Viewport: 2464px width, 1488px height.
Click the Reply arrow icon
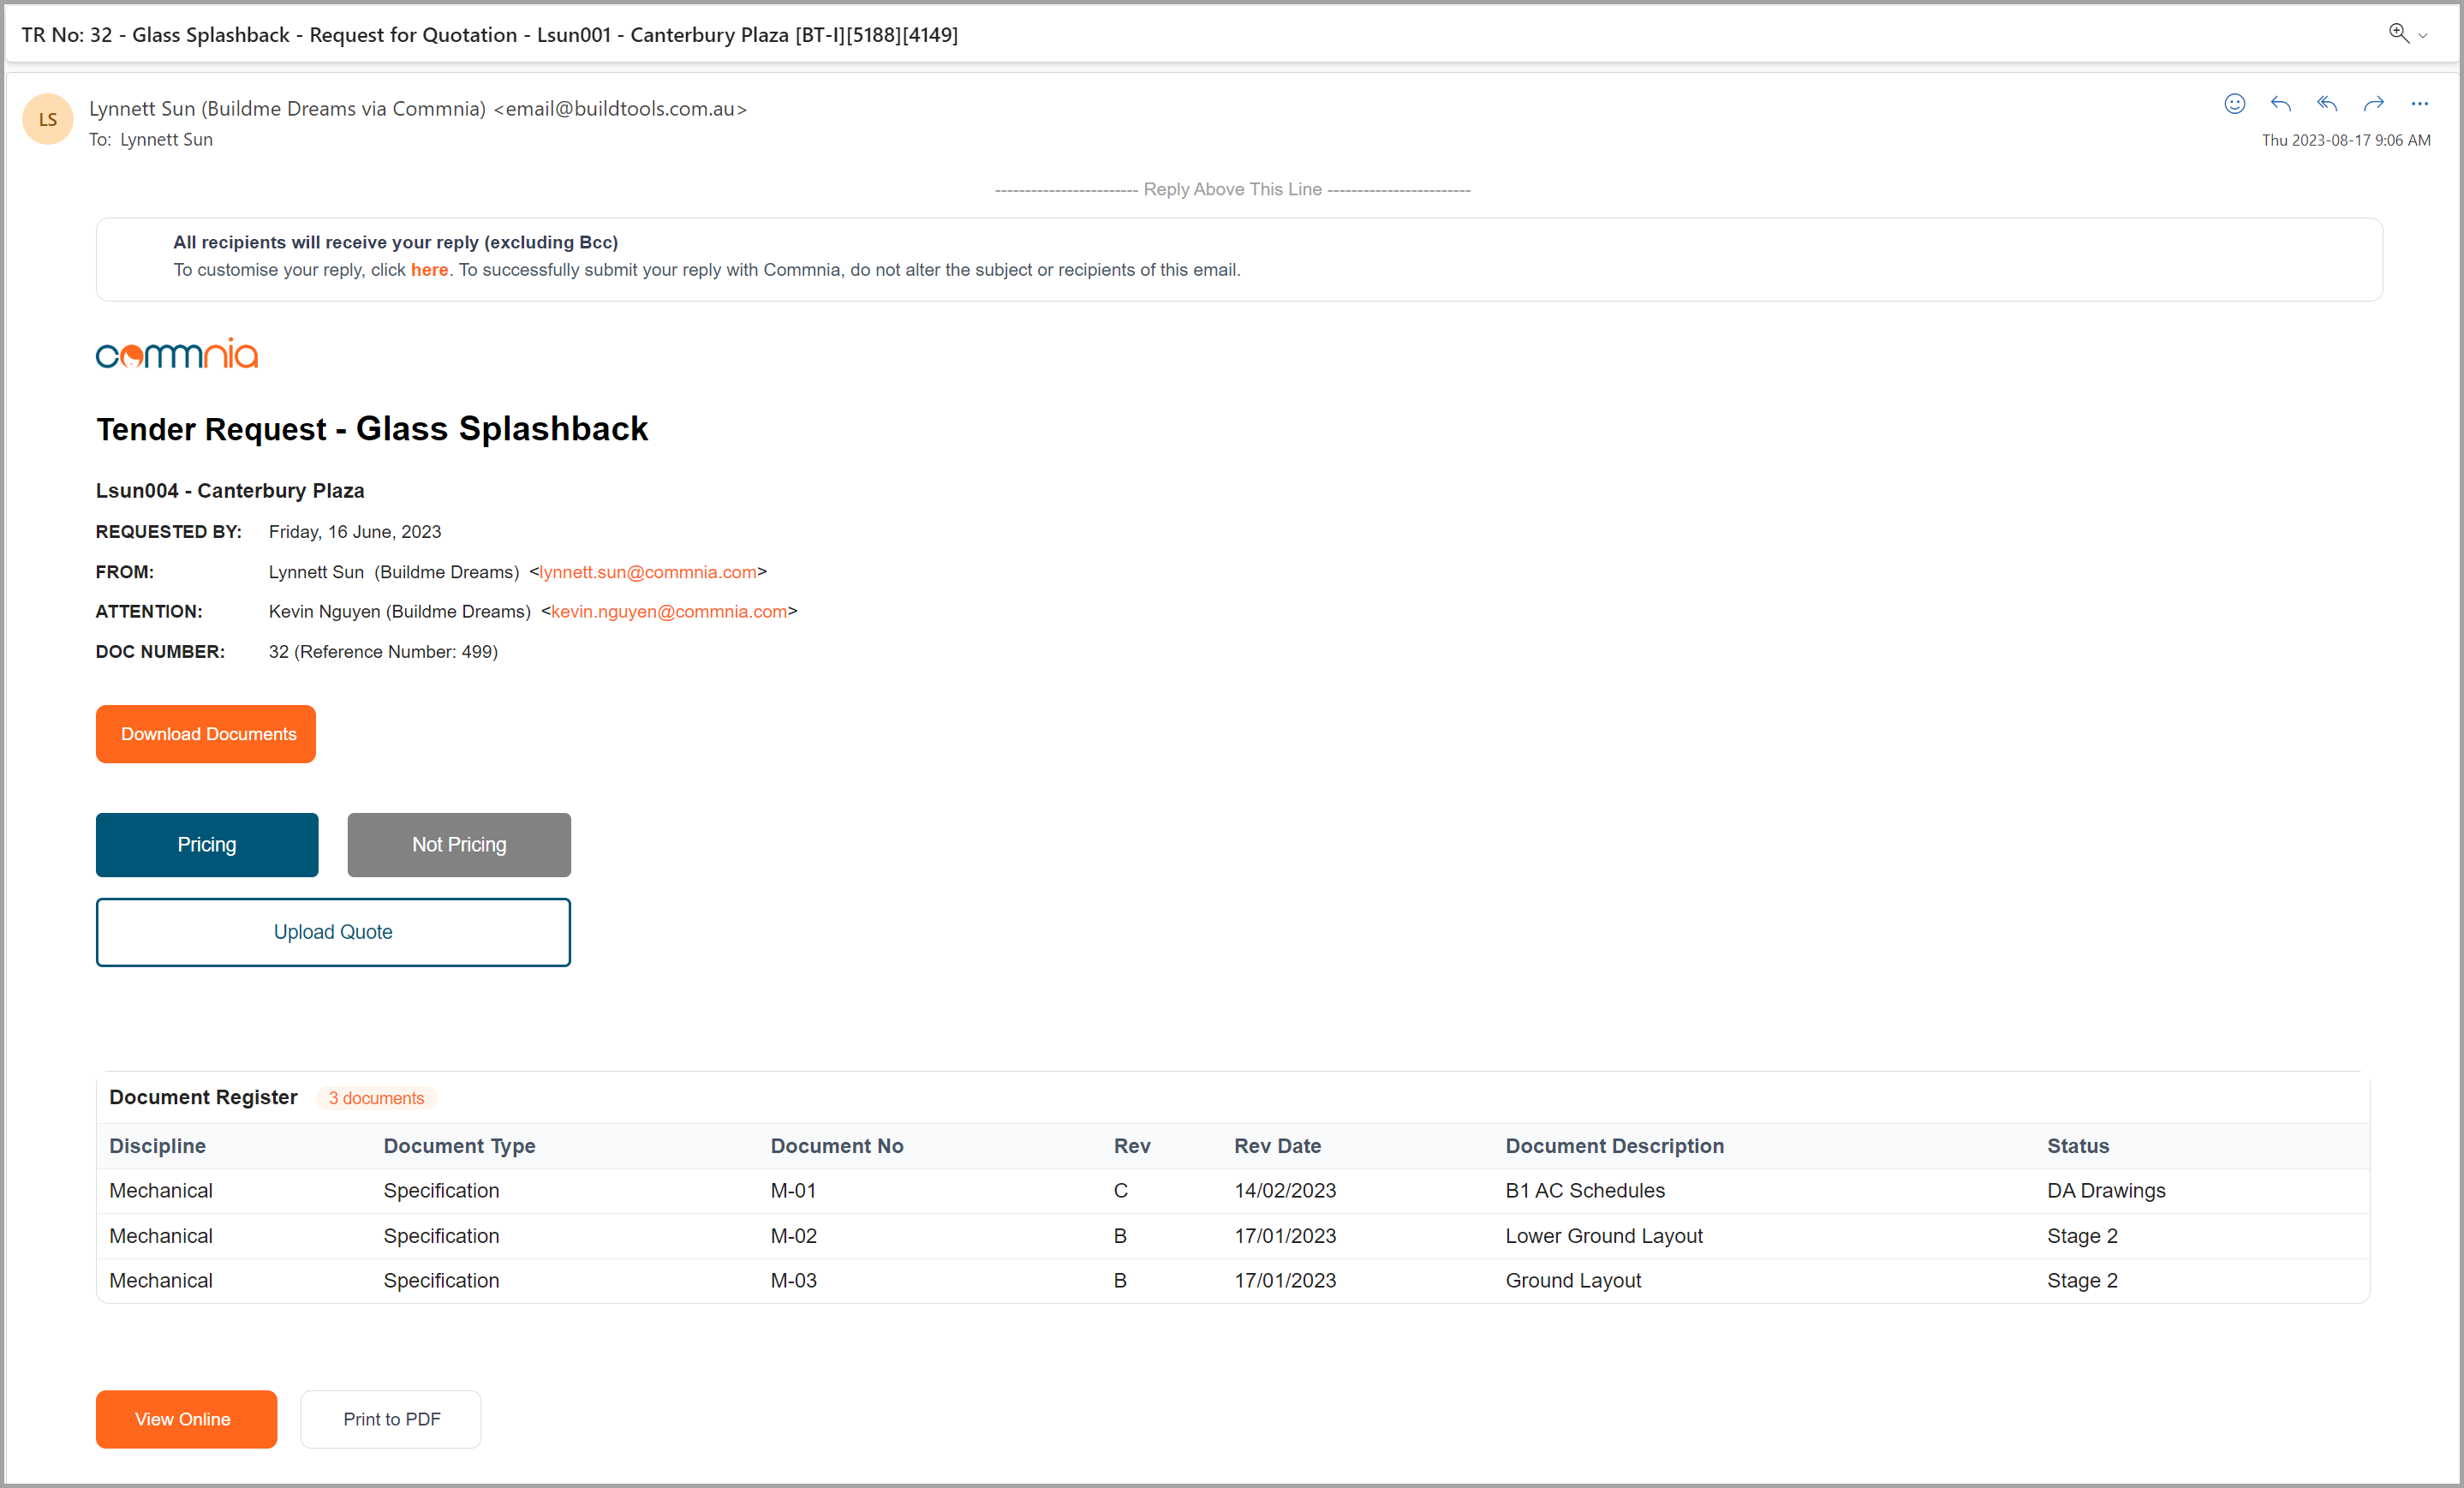pos(2280,104)
